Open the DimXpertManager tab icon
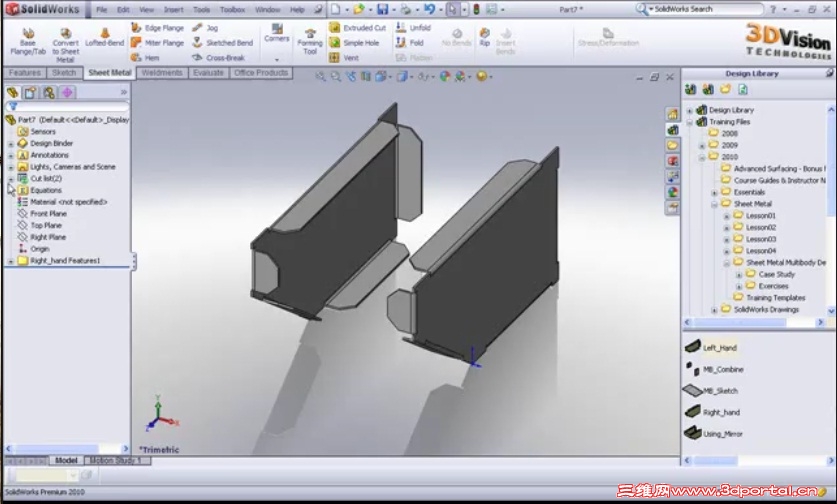Image resolution: width=837 pixels, height=504 pixels. [x=68, y=92]
